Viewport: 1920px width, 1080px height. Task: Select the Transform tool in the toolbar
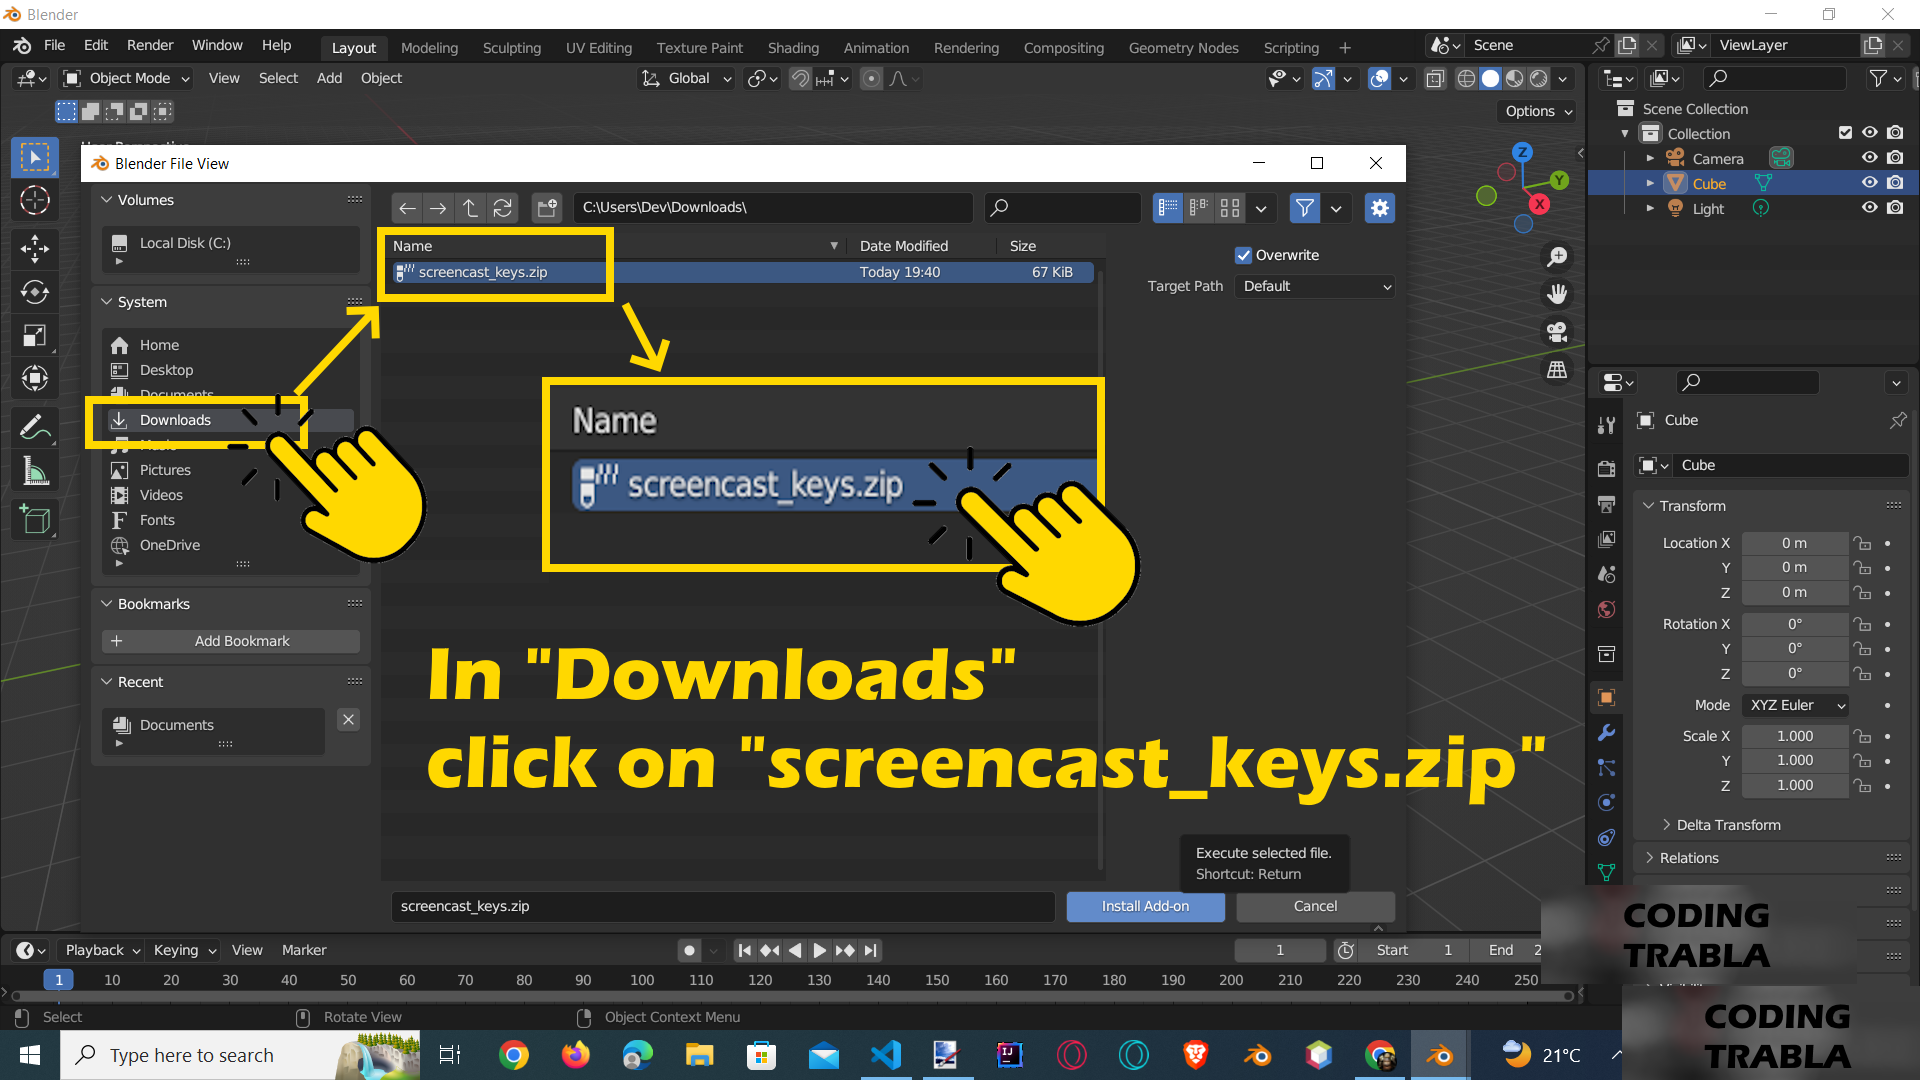(x=35, y=378)
